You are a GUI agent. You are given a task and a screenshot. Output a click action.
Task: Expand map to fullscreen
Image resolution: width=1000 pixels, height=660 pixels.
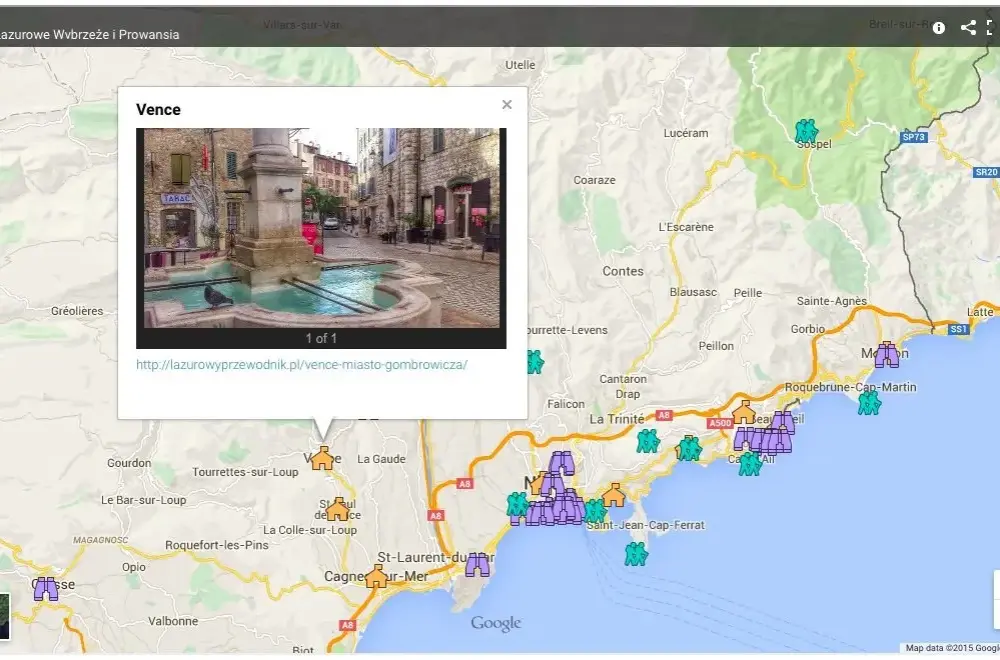(x=991, y=27)
